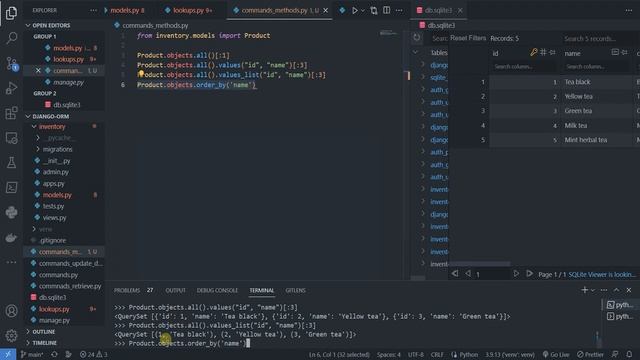Click Prettier in status bar

[590, 354]
